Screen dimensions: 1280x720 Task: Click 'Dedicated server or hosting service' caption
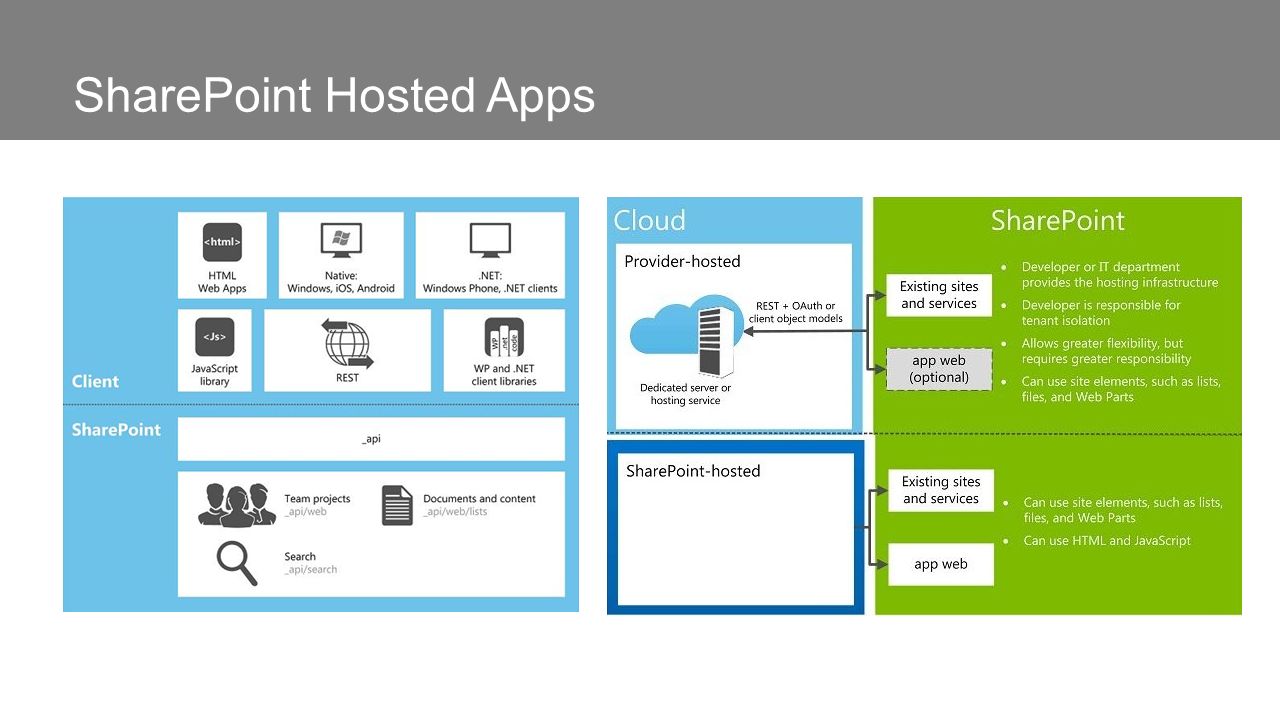pyautogui.click(x=686, y=394)
